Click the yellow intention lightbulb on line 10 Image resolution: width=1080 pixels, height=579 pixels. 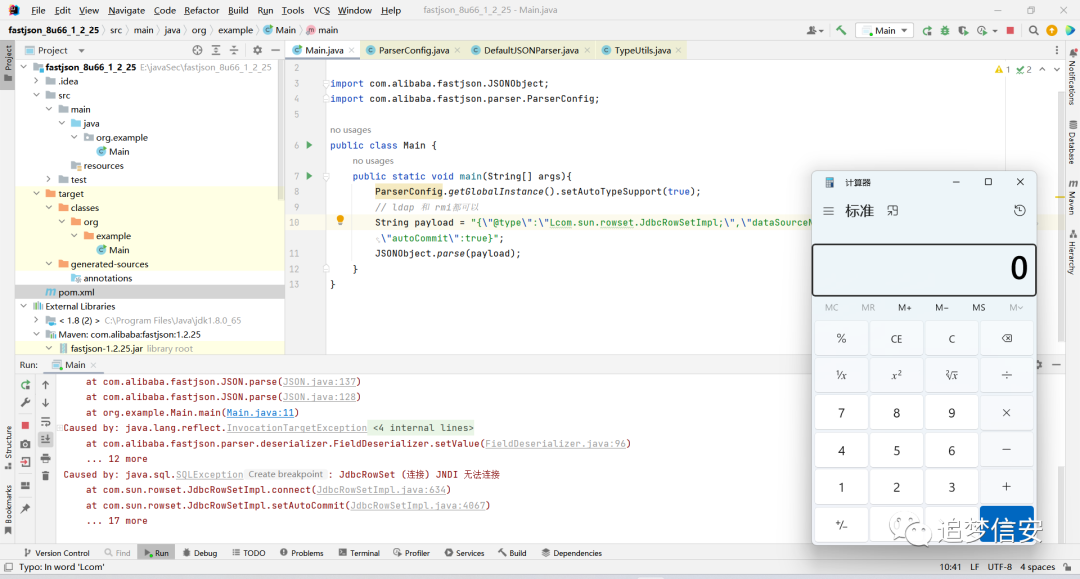point(340,220)
